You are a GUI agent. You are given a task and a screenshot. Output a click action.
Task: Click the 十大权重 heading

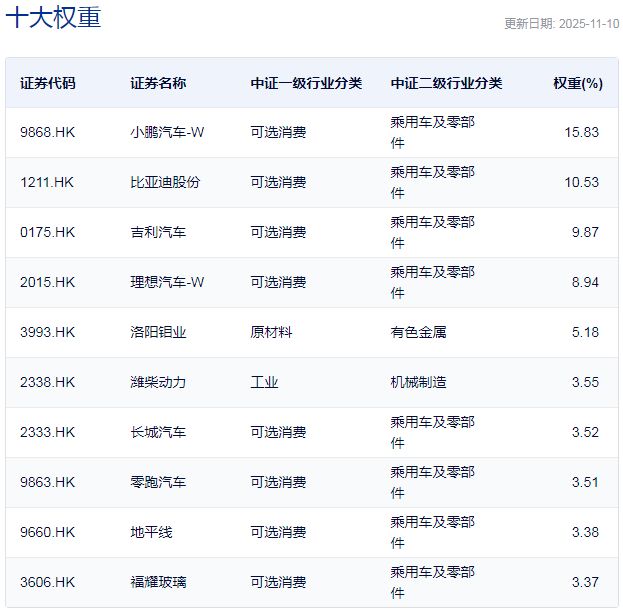tap(53, 18)
